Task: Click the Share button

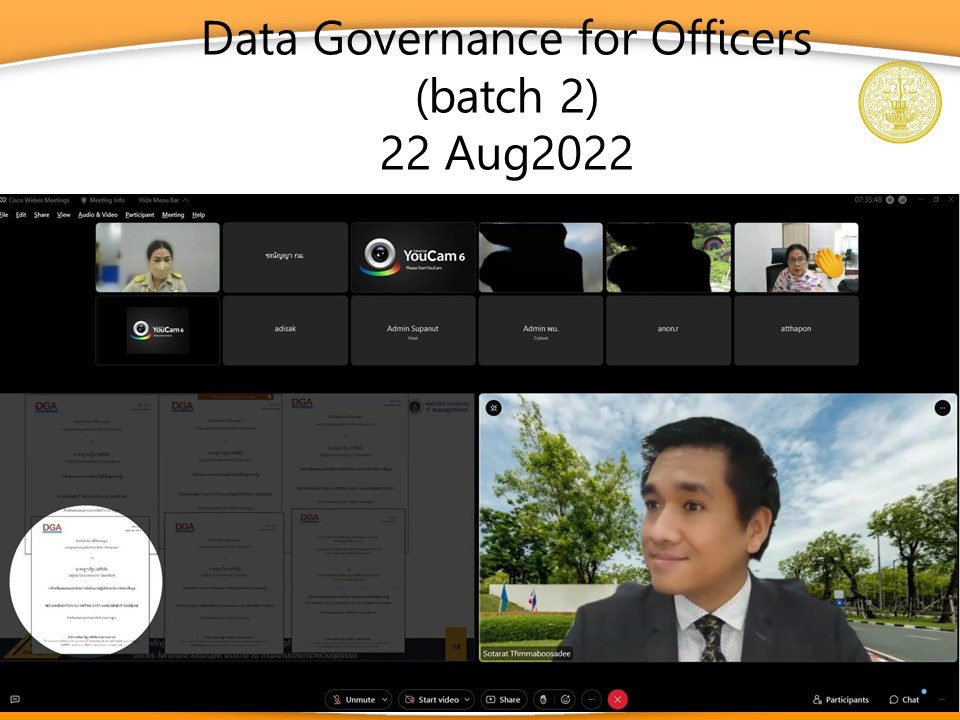Action: (503, 699)
